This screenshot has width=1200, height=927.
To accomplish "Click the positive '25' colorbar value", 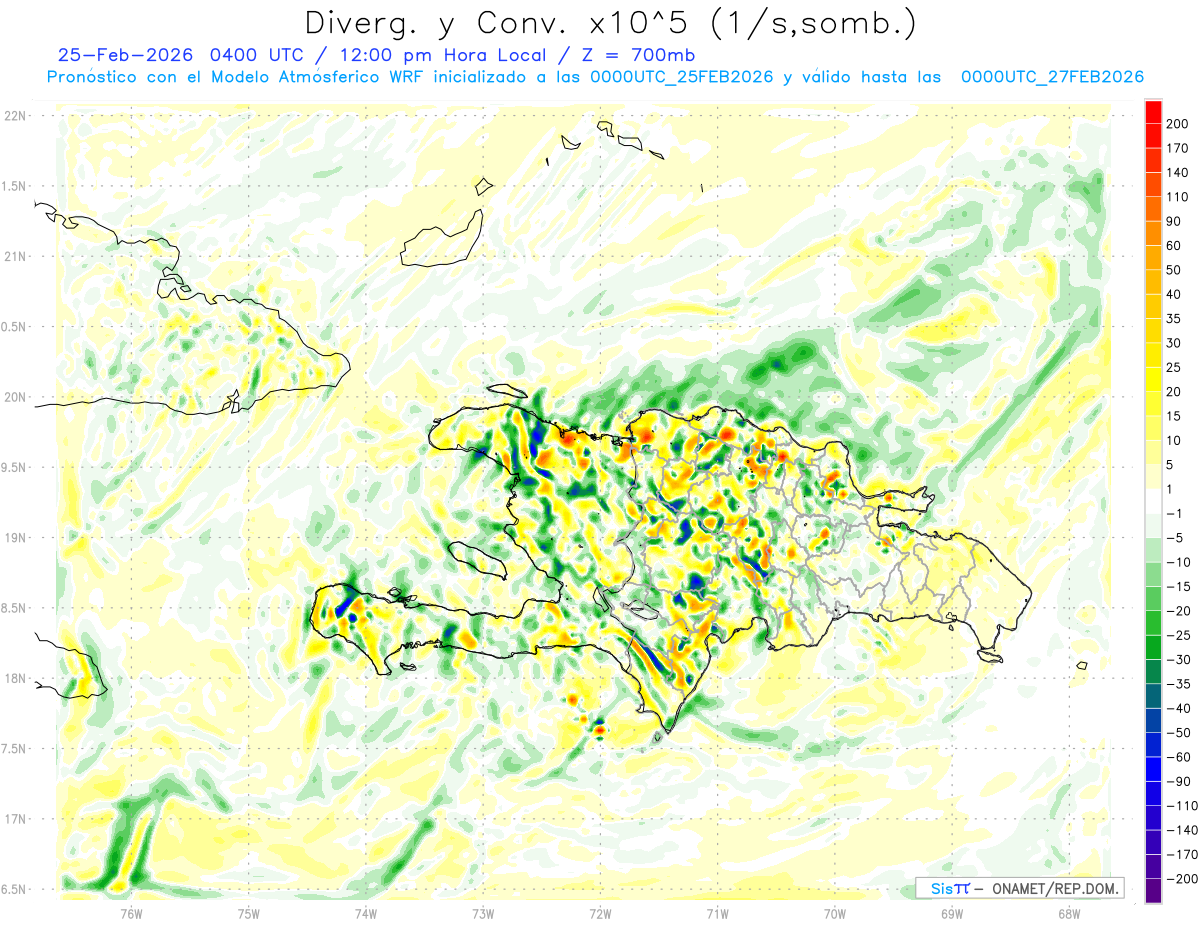I will (x=1174, y=367).
